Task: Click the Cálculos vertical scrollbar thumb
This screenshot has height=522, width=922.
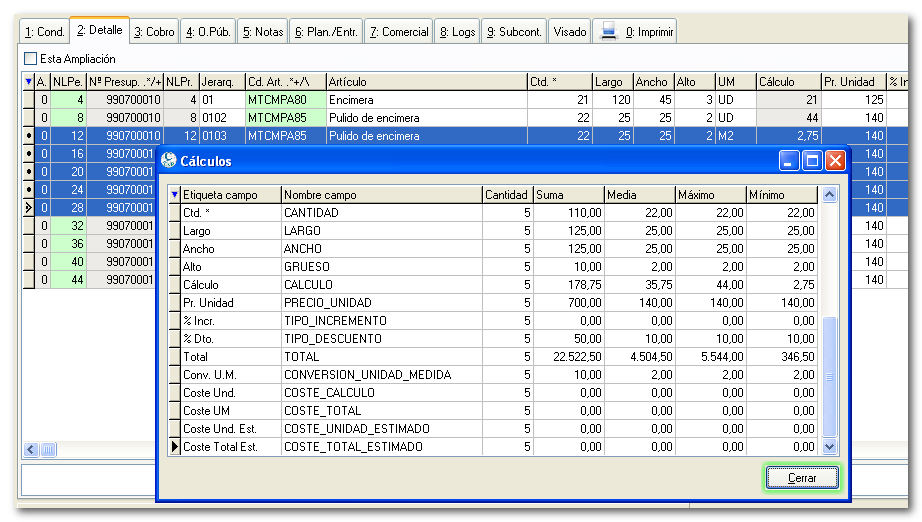Action: (x=830, y=377)
